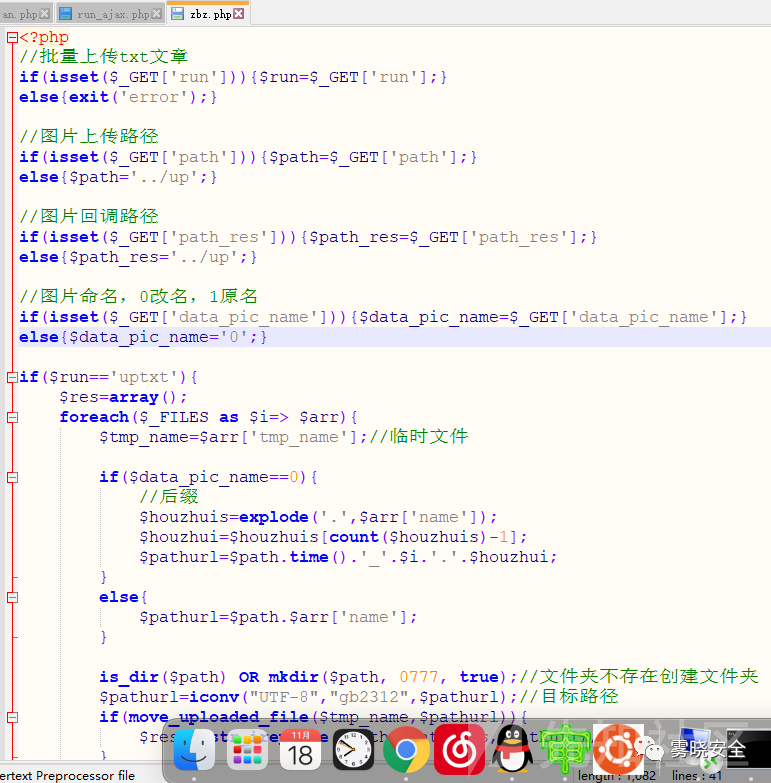Click the line $run=$_GET['run'] isset check
The width and height of the screenshot is (771, 783).
pyautogui.click(x=233, y=77)
